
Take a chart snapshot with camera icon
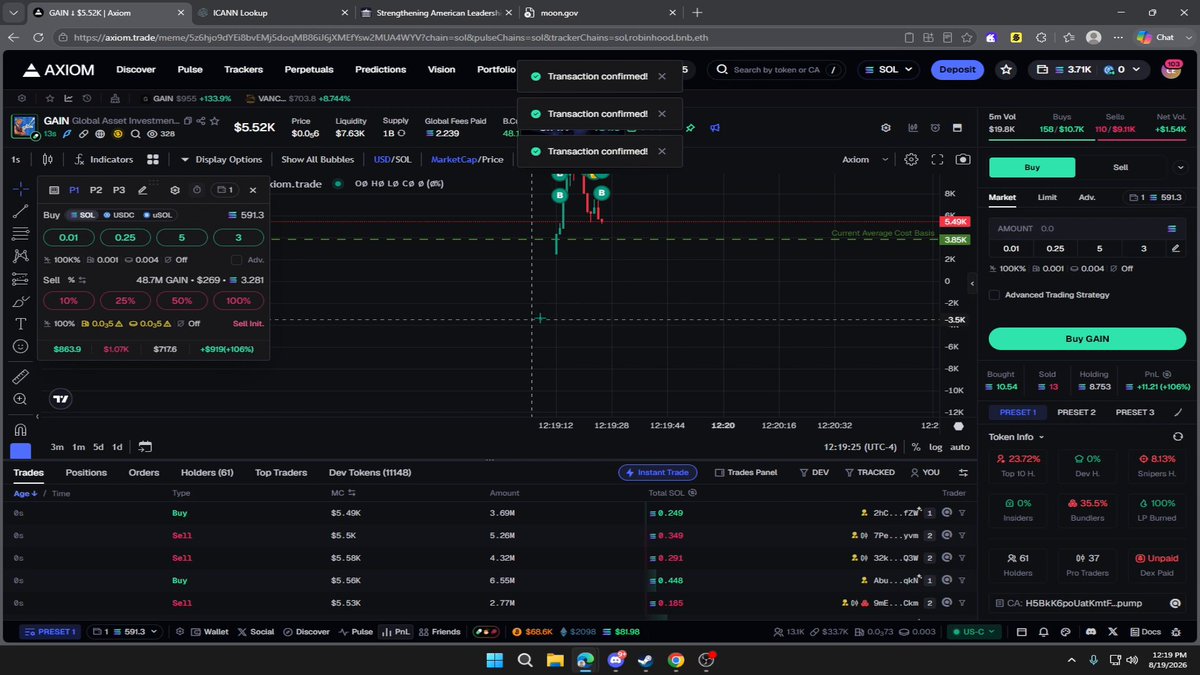(963, 159)
